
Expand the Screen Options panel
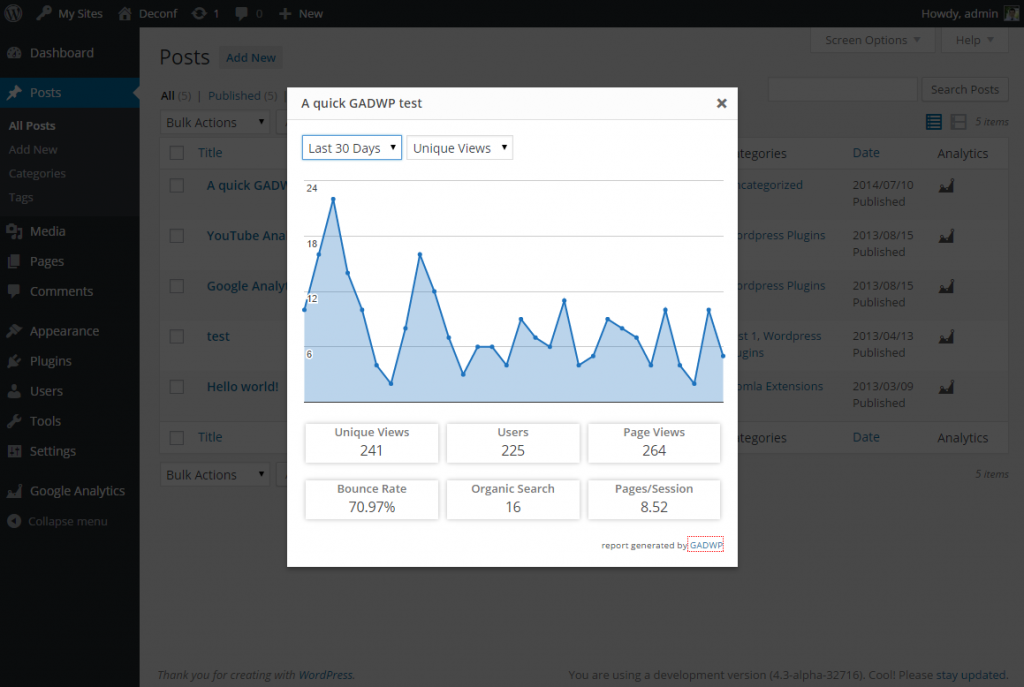[x=872, y=40]
